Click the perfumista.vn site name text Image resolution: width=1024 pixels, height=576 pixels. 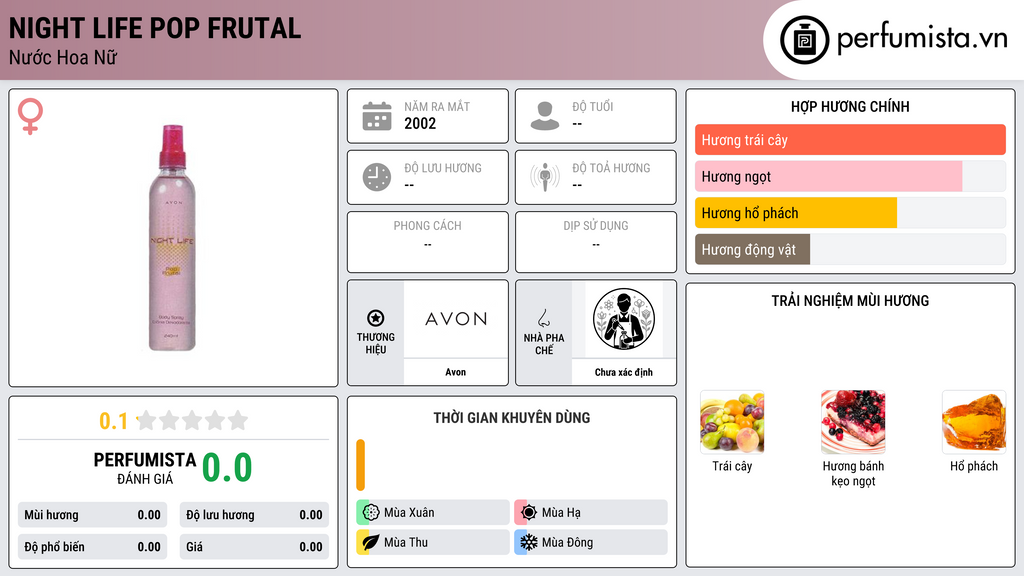pyautogui.click(x=922, y=39)
